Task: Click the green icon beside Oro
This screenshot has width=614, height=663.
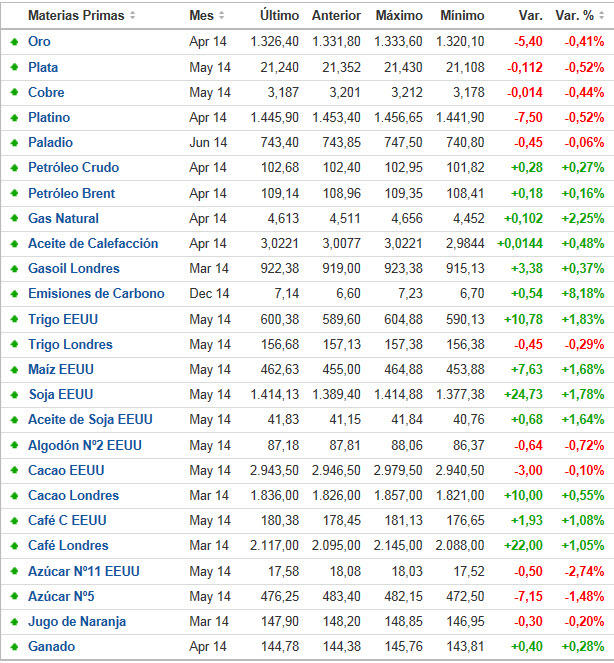Action: point(14,42)
